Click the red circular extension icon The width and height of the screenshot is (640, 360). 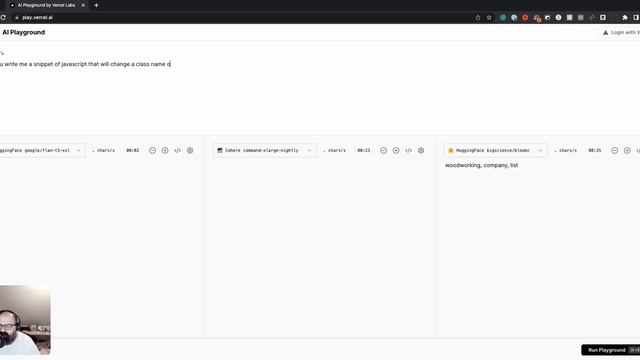click(x=525, y=18)
